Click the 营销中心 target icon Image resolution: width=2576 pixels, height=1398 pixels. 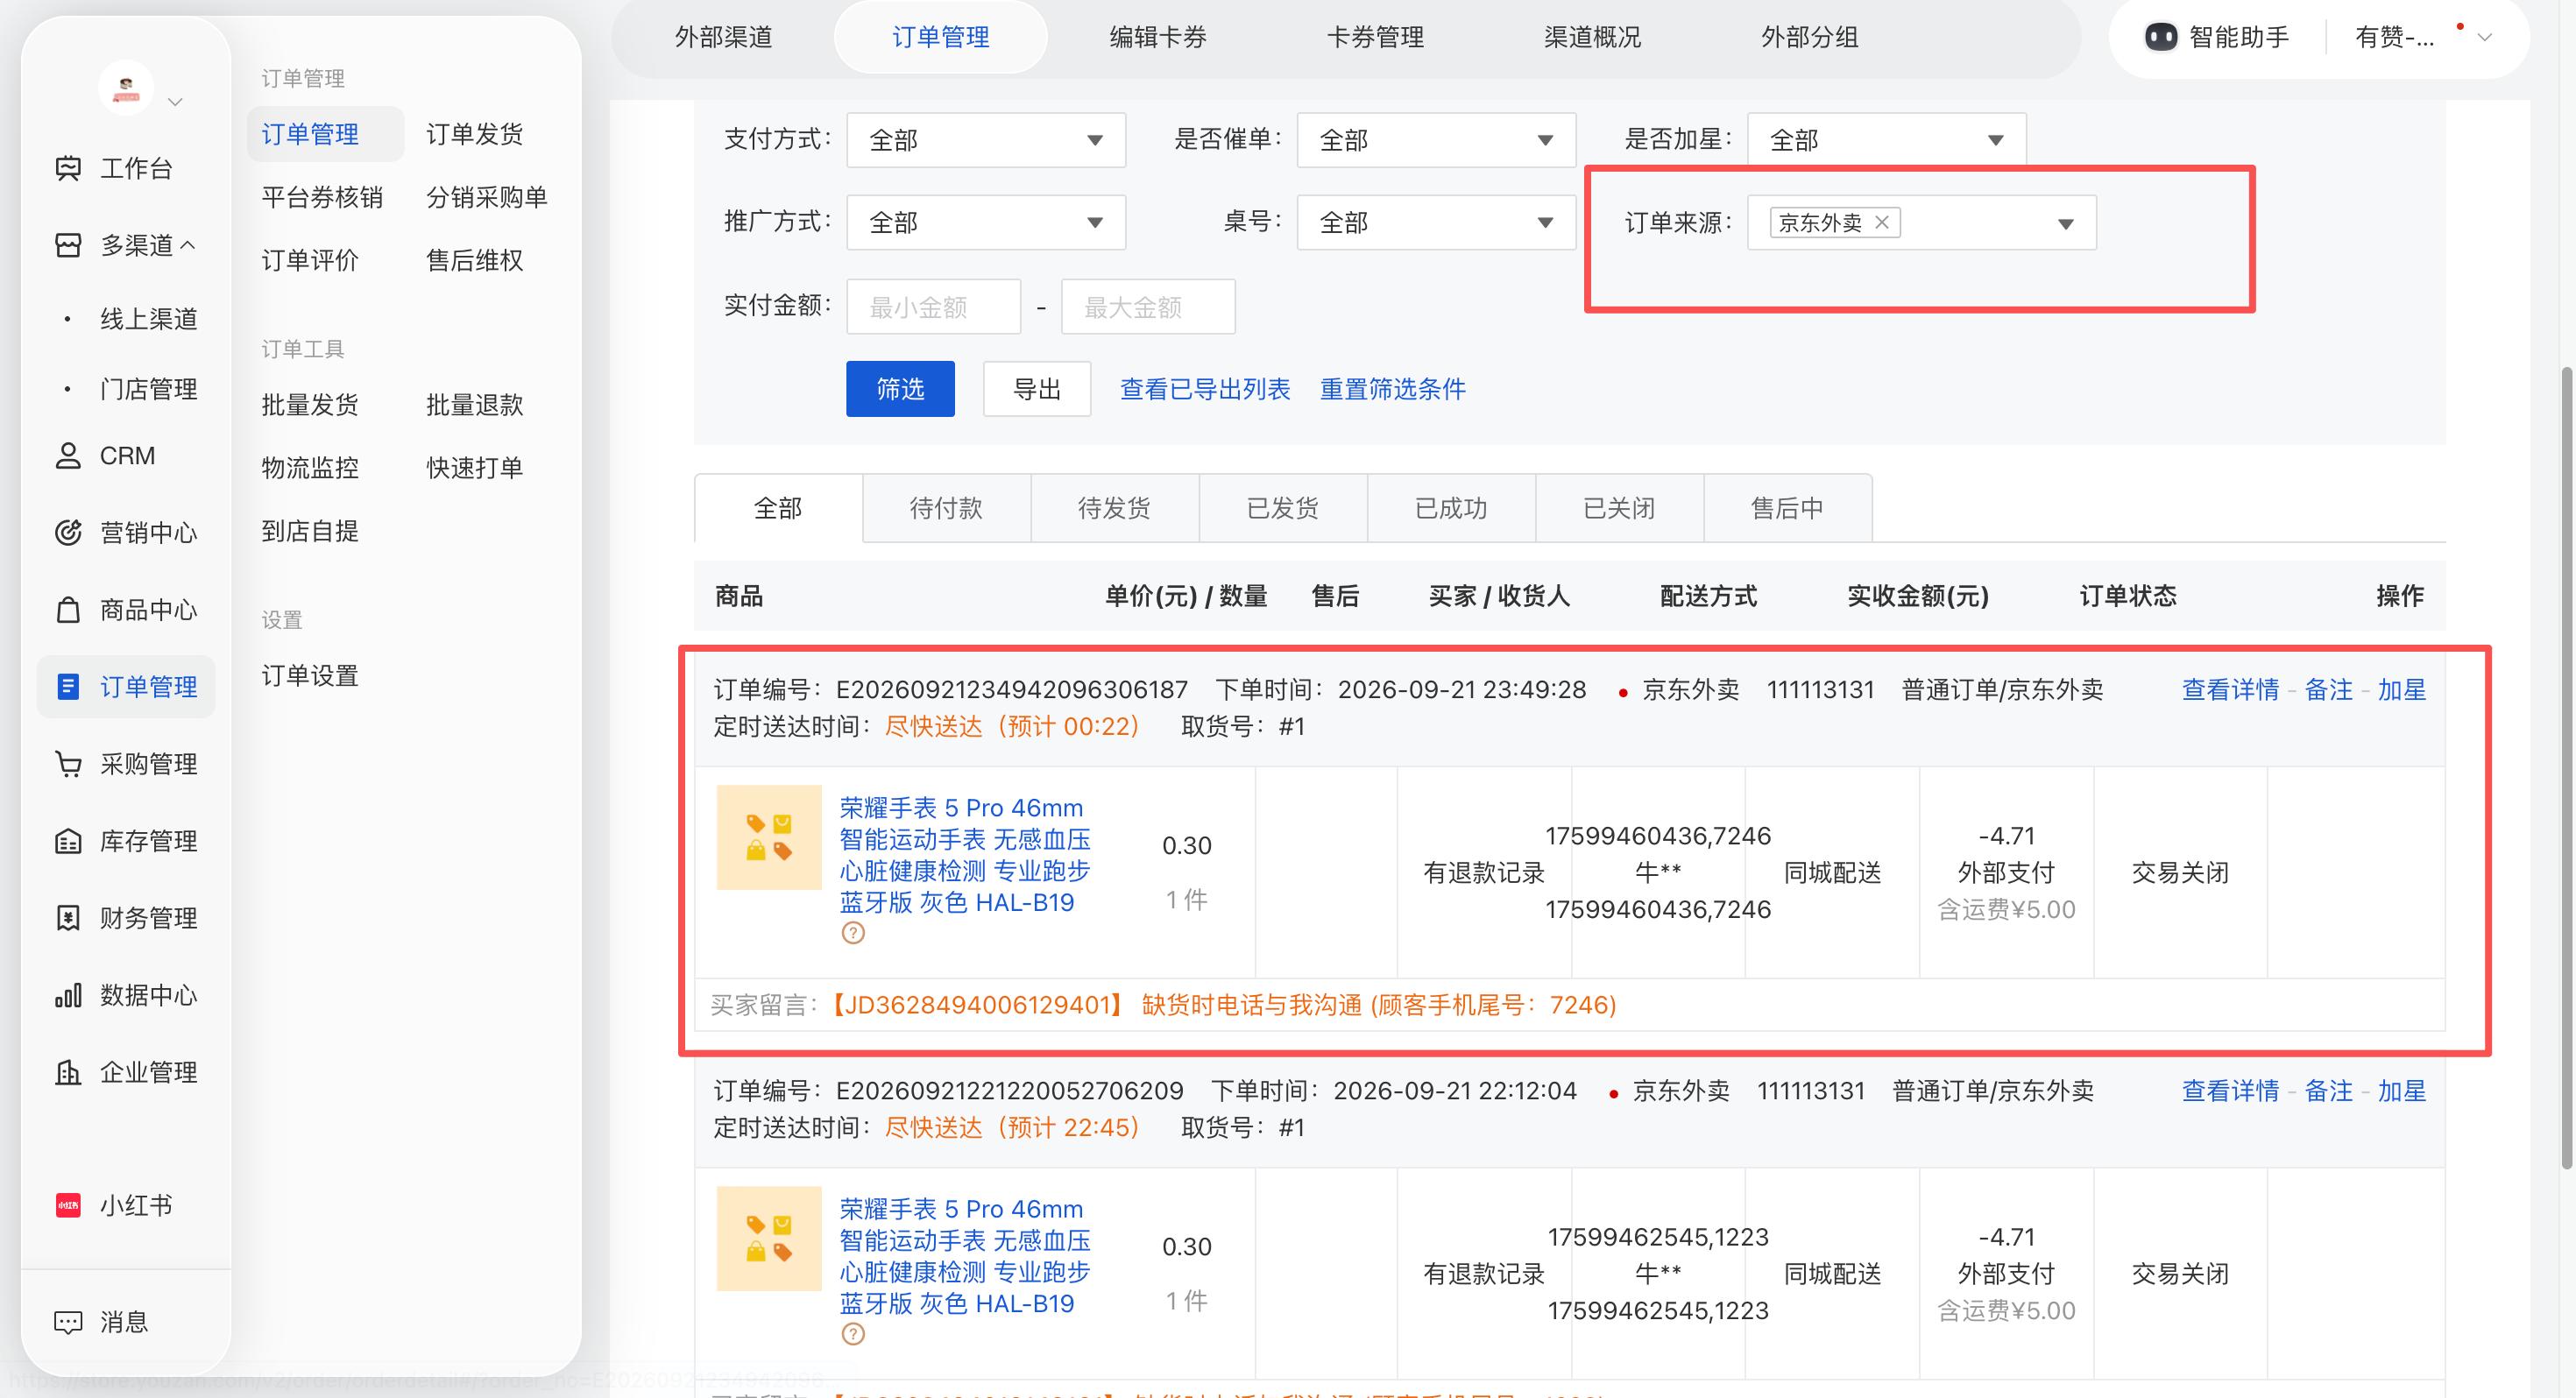(x=68, y=532)
